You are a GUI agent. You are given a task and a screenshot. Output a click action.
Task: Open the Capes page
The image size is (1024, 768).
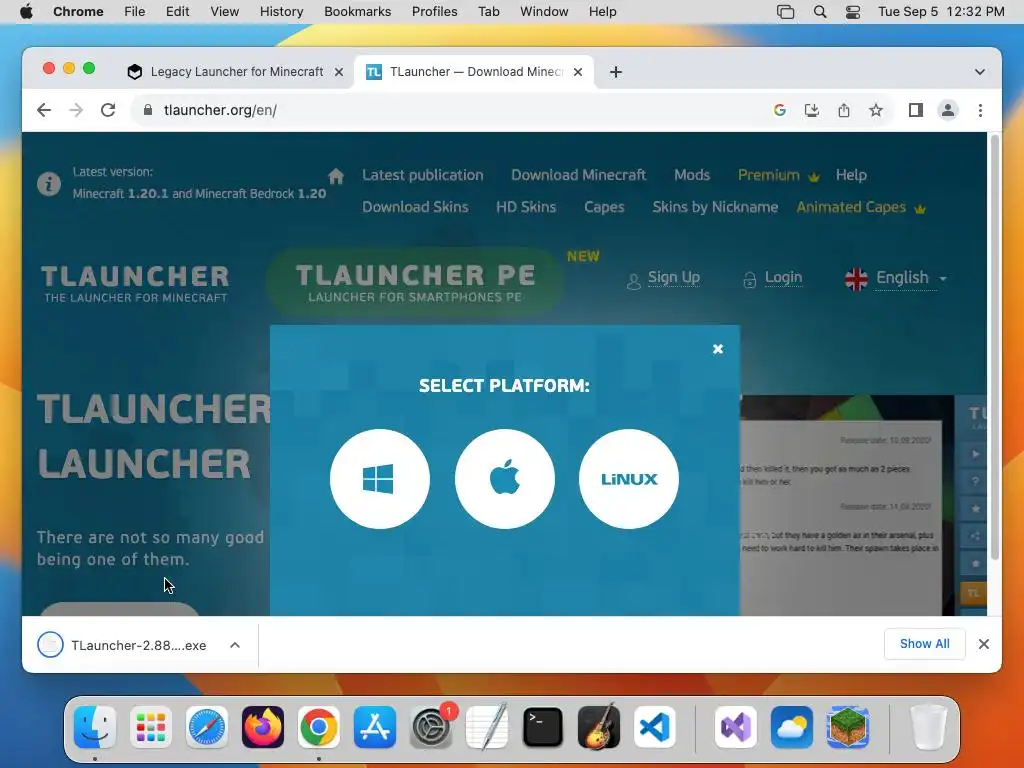[x=604, y=207]
